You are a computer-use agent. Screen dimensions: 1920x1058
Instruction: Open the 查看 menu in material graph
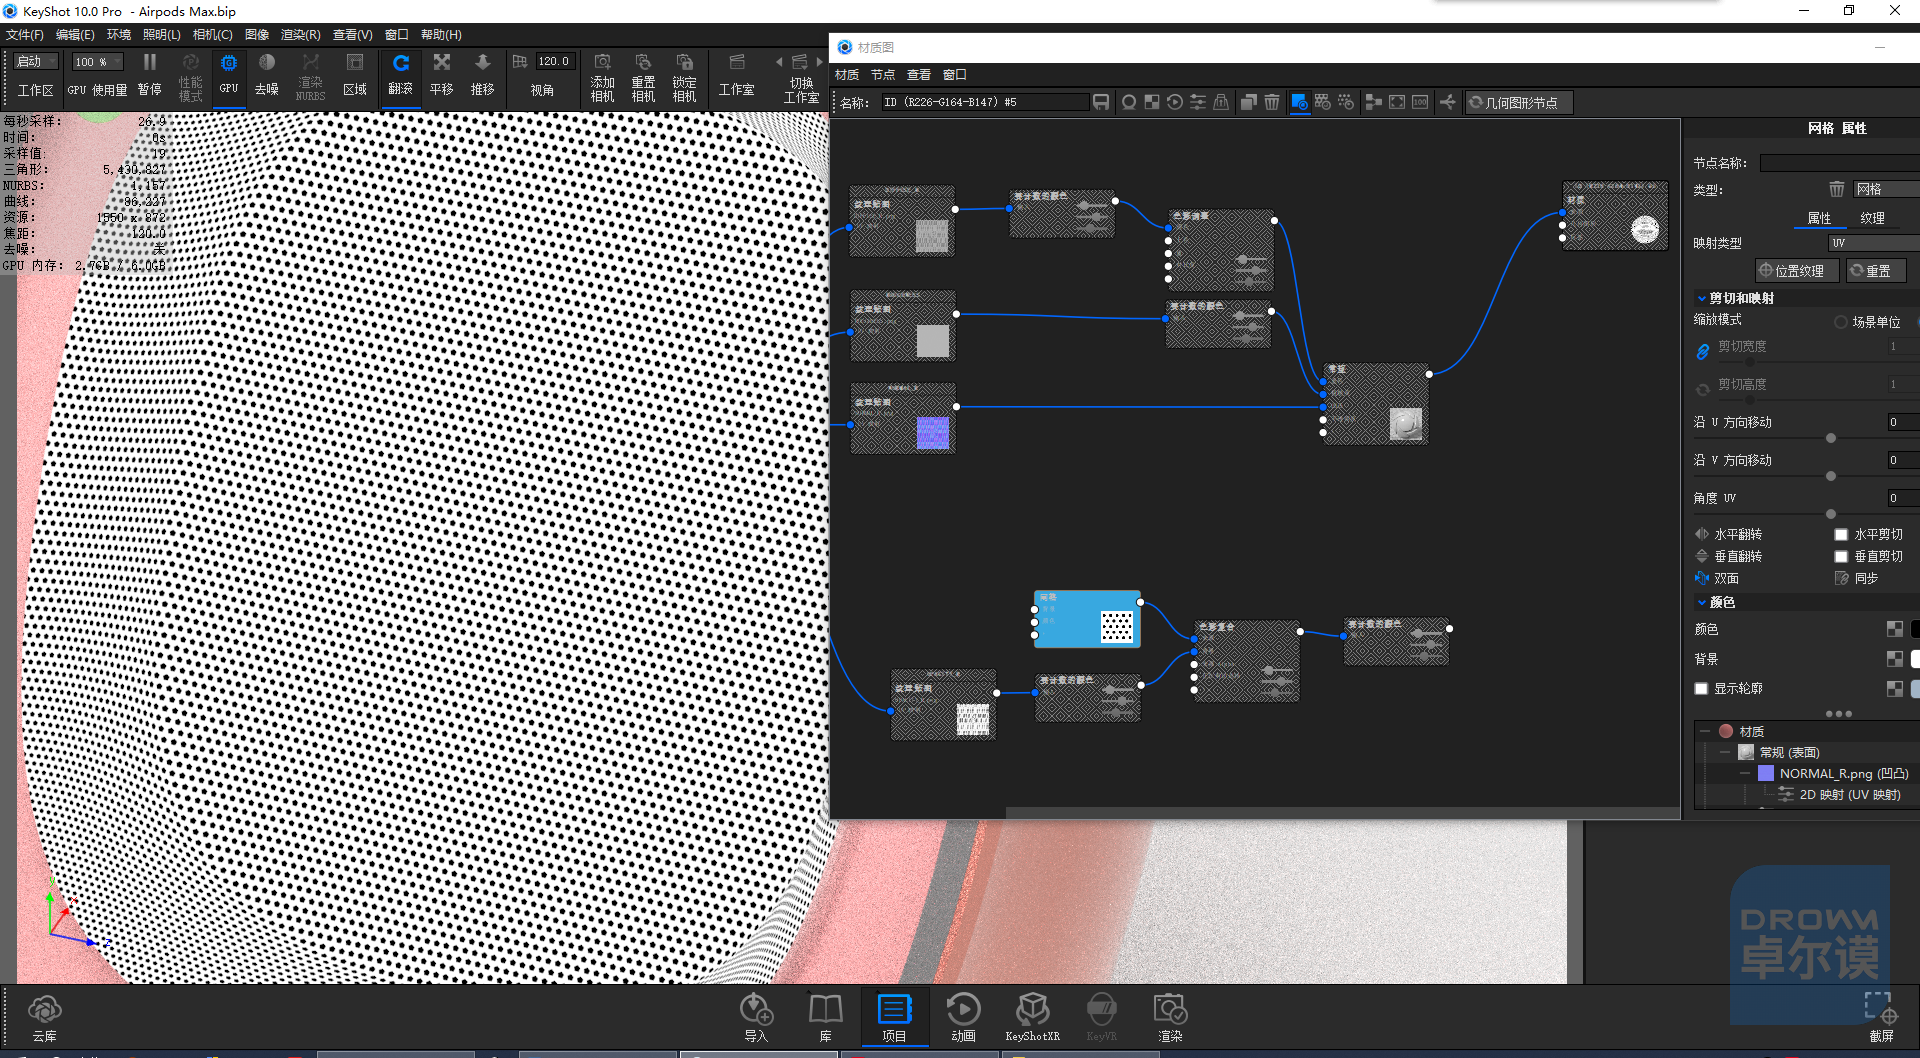click(x=919, y=75)
